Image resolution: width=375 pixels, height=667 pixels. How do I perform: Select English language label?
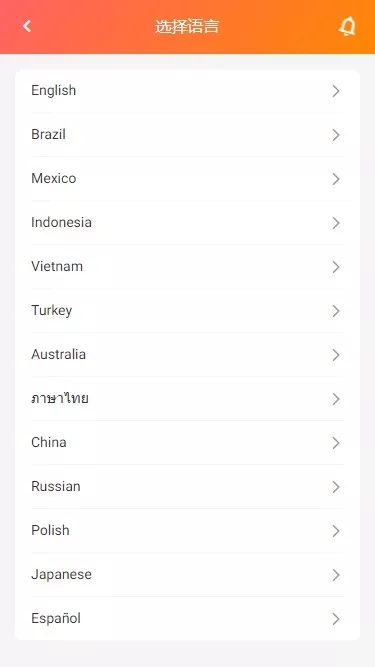[x=54, y=91]
